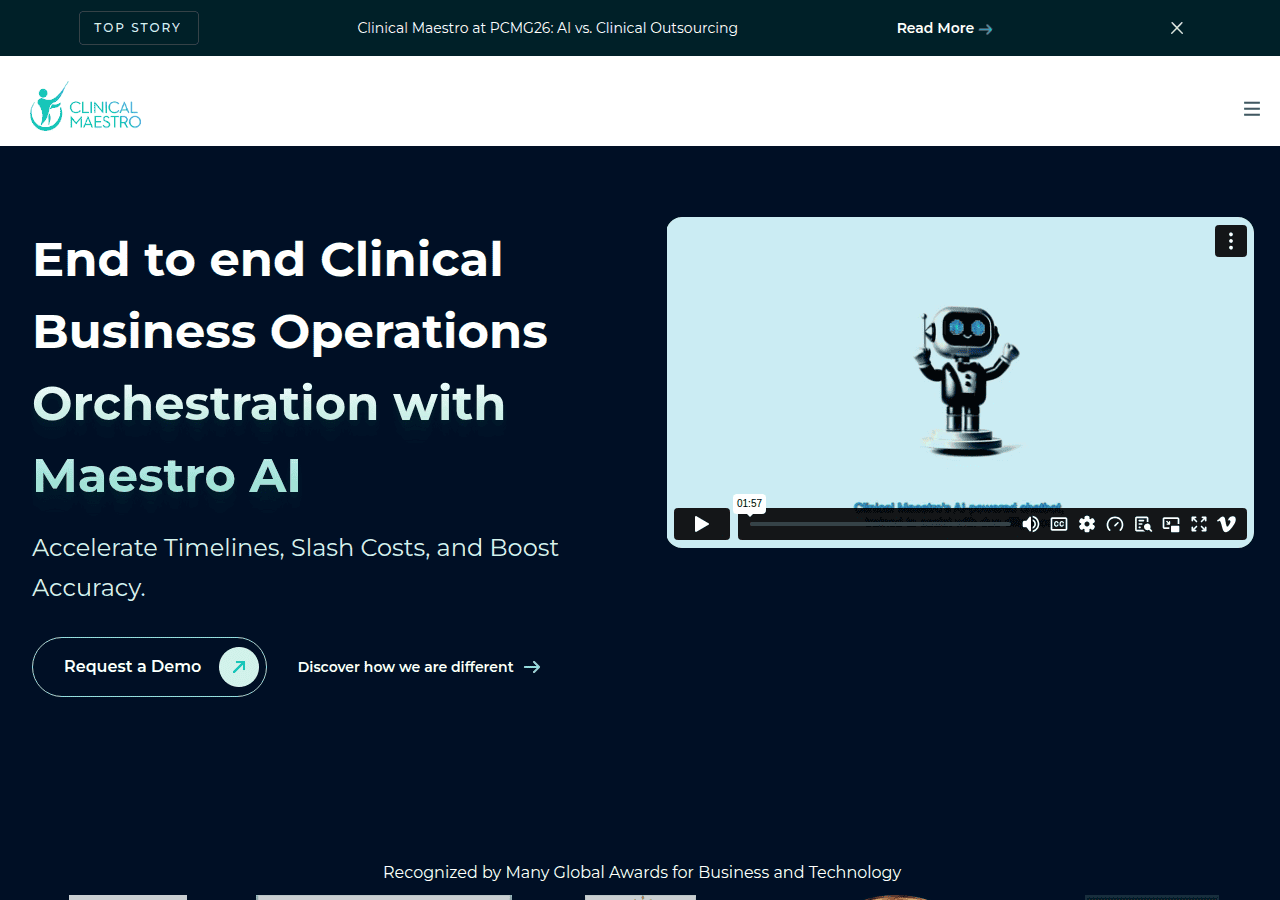Toggle closed captions CC icon

(1059, 524)
